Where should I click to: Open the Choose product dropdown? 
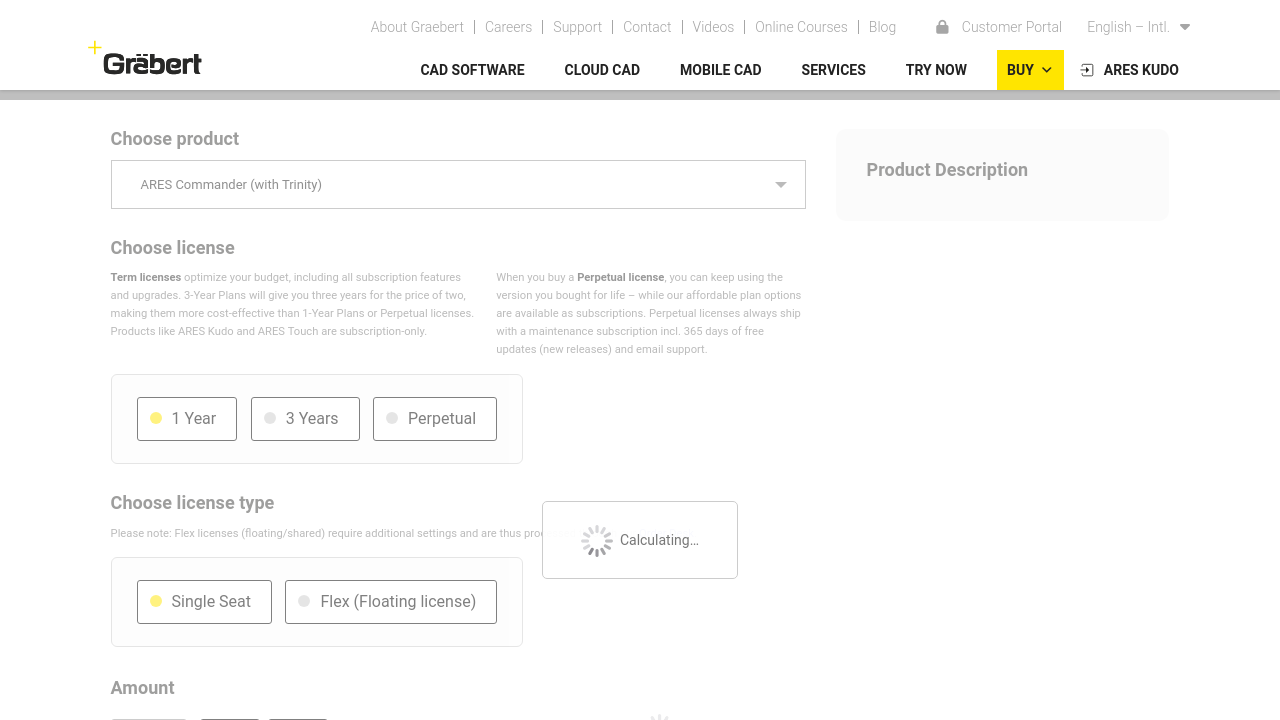(x=458, y=185)
